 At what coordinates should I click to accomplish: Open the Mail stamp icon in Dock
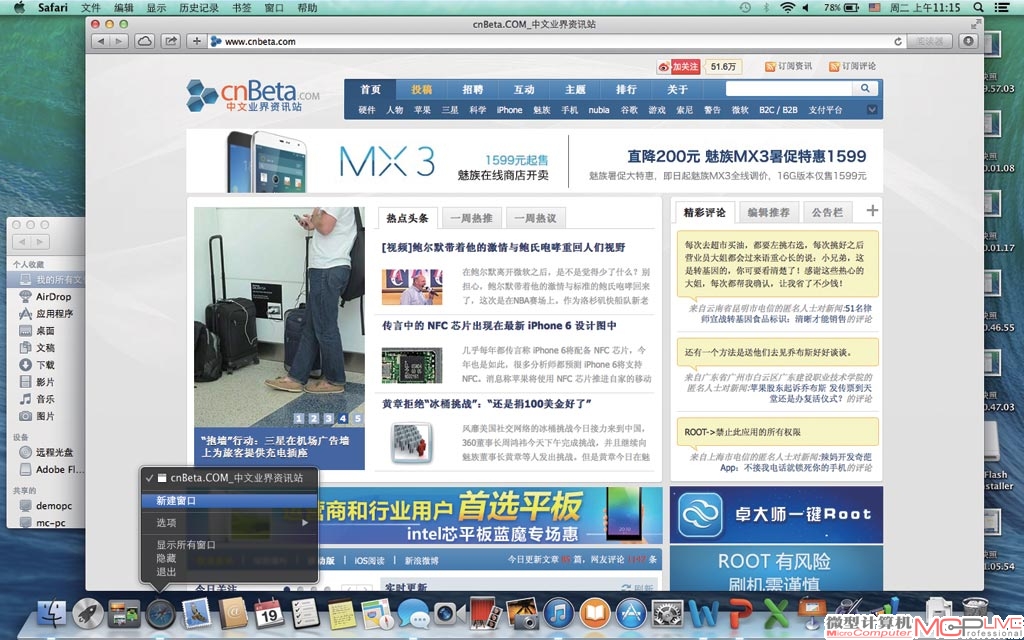click(x=197, y=613)
